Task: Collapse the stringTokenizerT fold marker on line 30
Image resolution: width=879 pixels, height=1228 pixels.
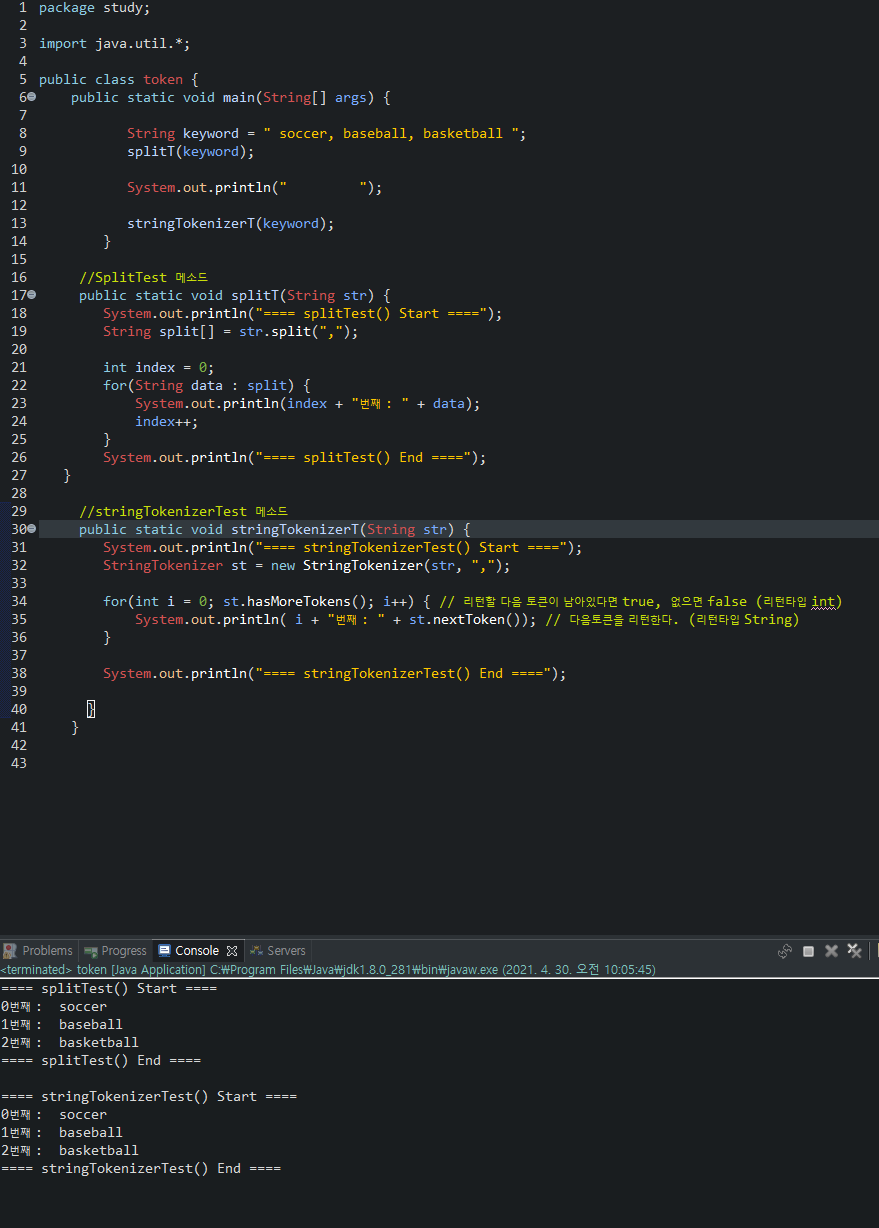Action: pyautogui.click(x=31, y=529)
